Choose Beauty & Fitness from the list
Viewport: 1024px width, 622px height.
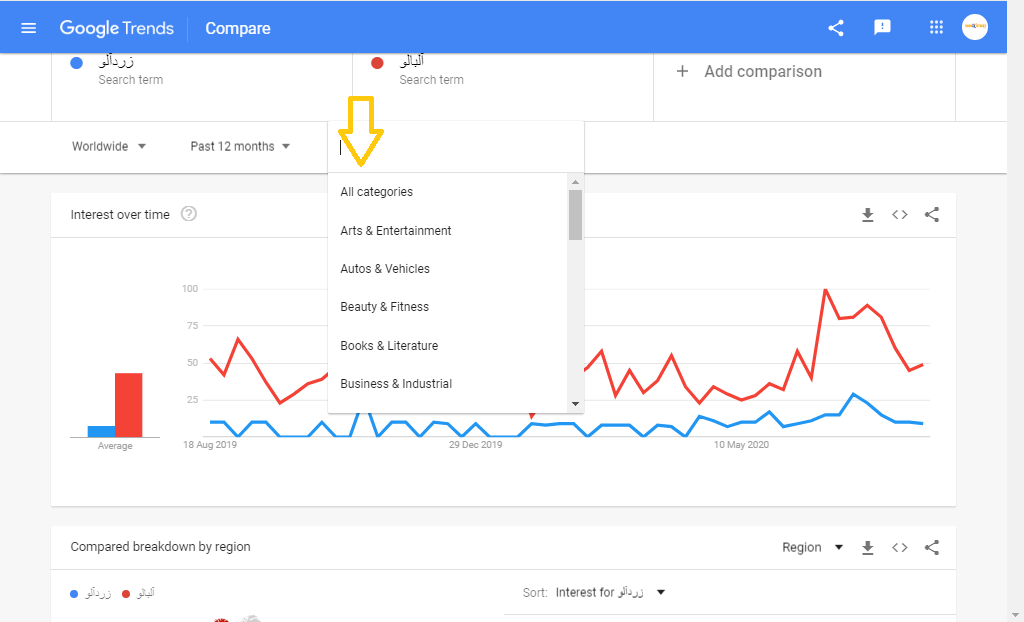pyautogui.click(x=384, y=307)
